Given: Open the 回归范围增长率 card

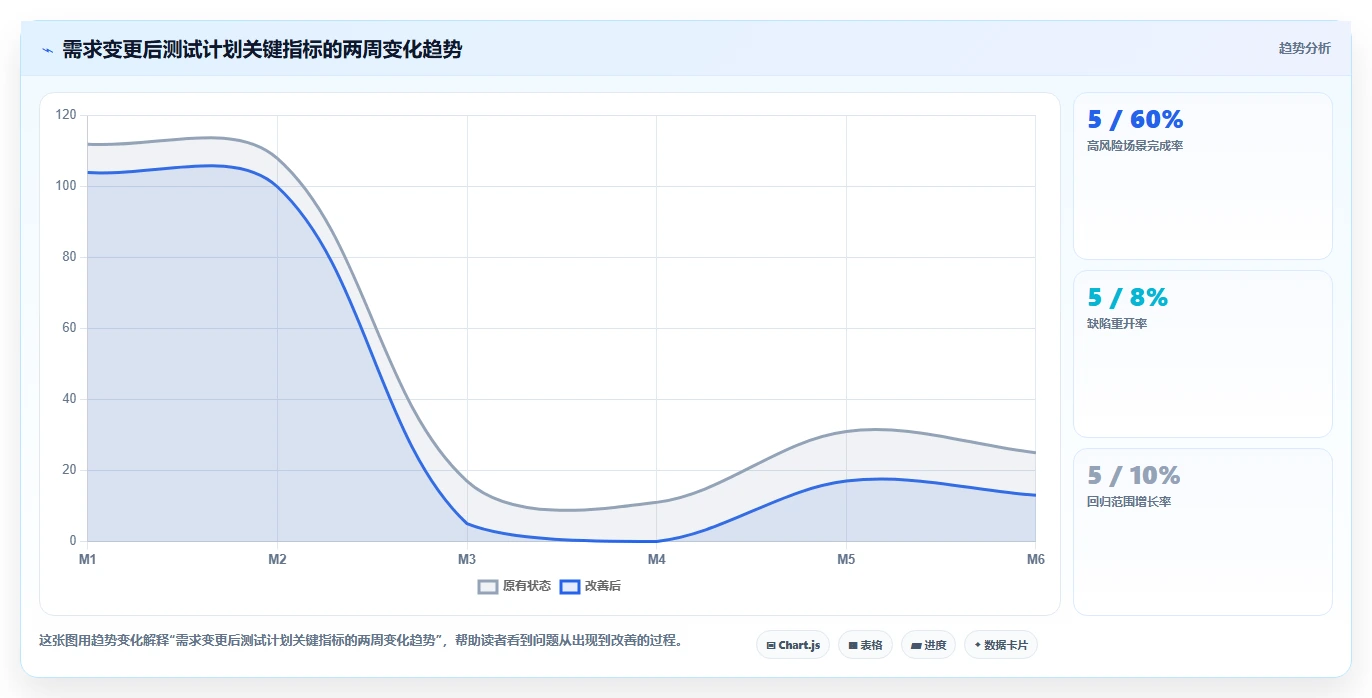Looking at the screenshot, I should tap(1202, 532).
